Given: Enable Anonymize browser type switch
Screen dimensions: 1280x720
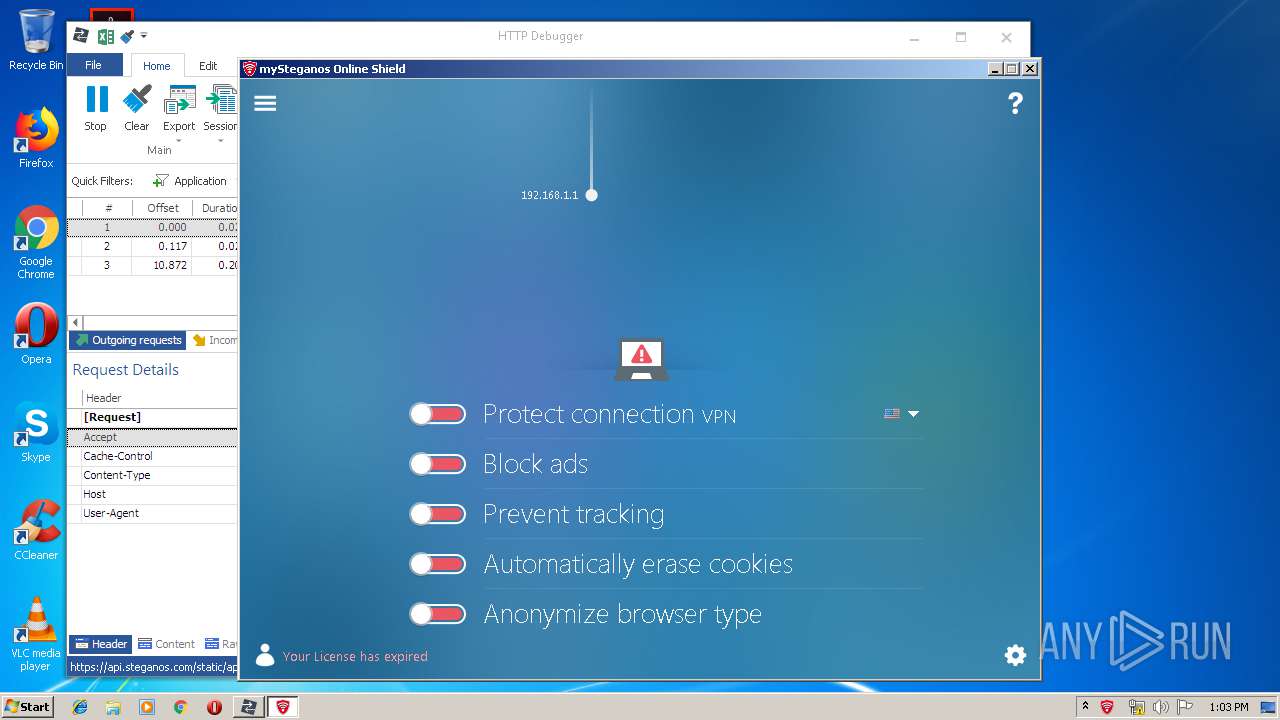Looking at the screenshot, I should [438, 614].
